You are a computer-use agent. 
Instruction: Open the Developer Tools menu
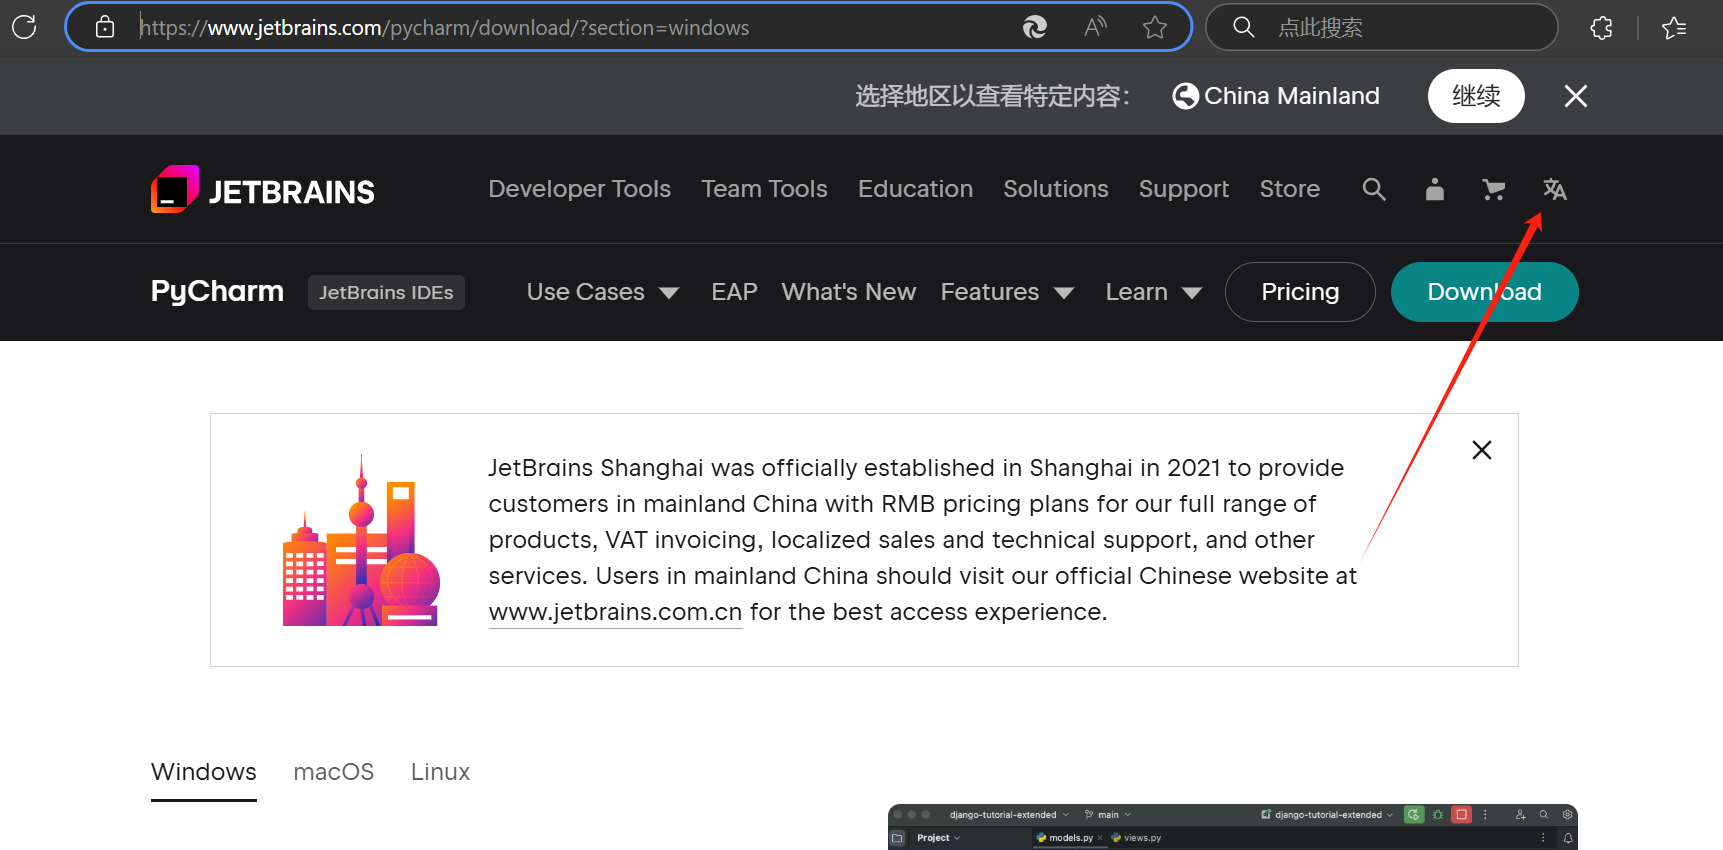580,189
